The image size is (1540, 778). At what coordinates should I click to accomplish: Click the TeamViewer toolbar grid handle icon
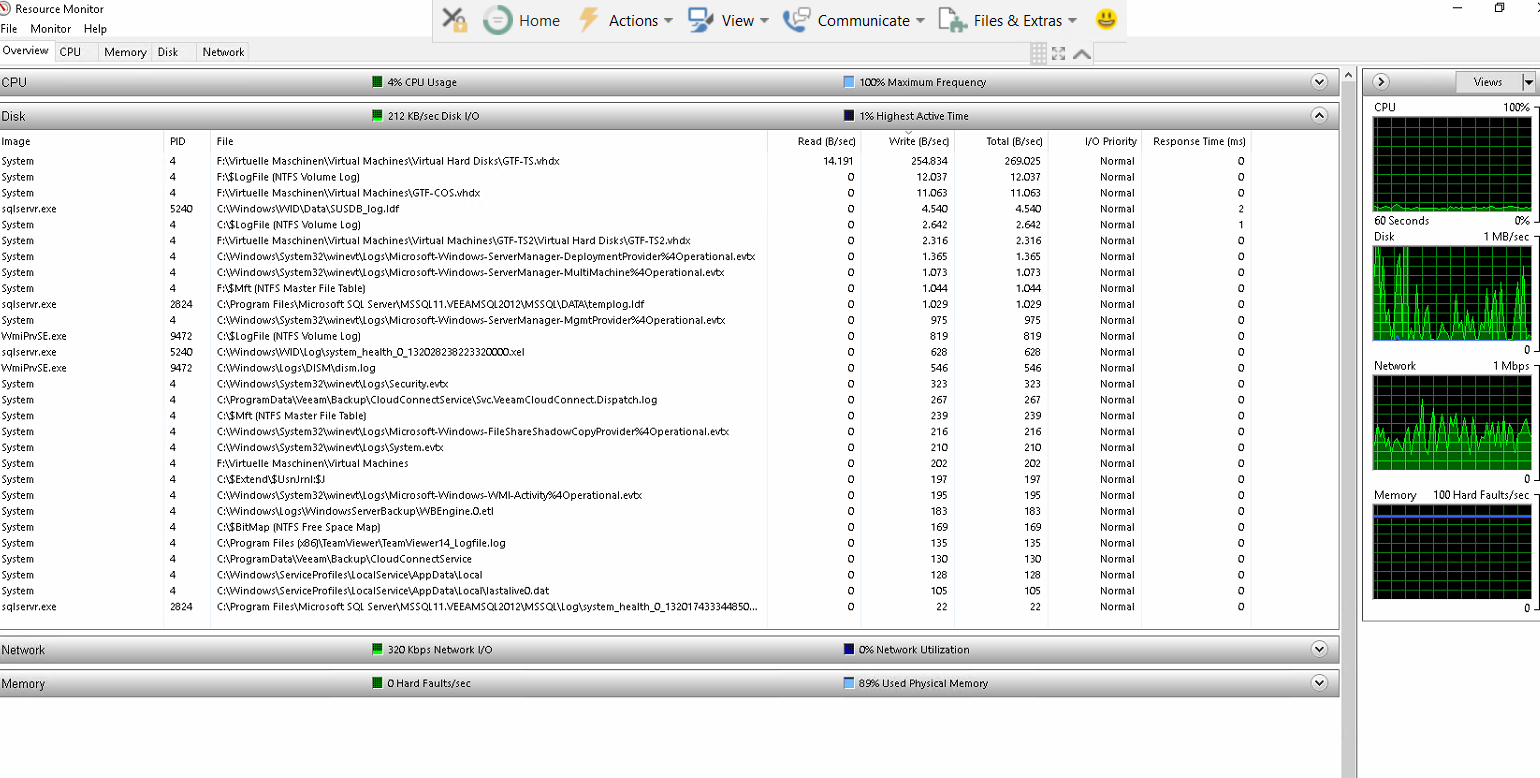click(x=1038, y=53)
